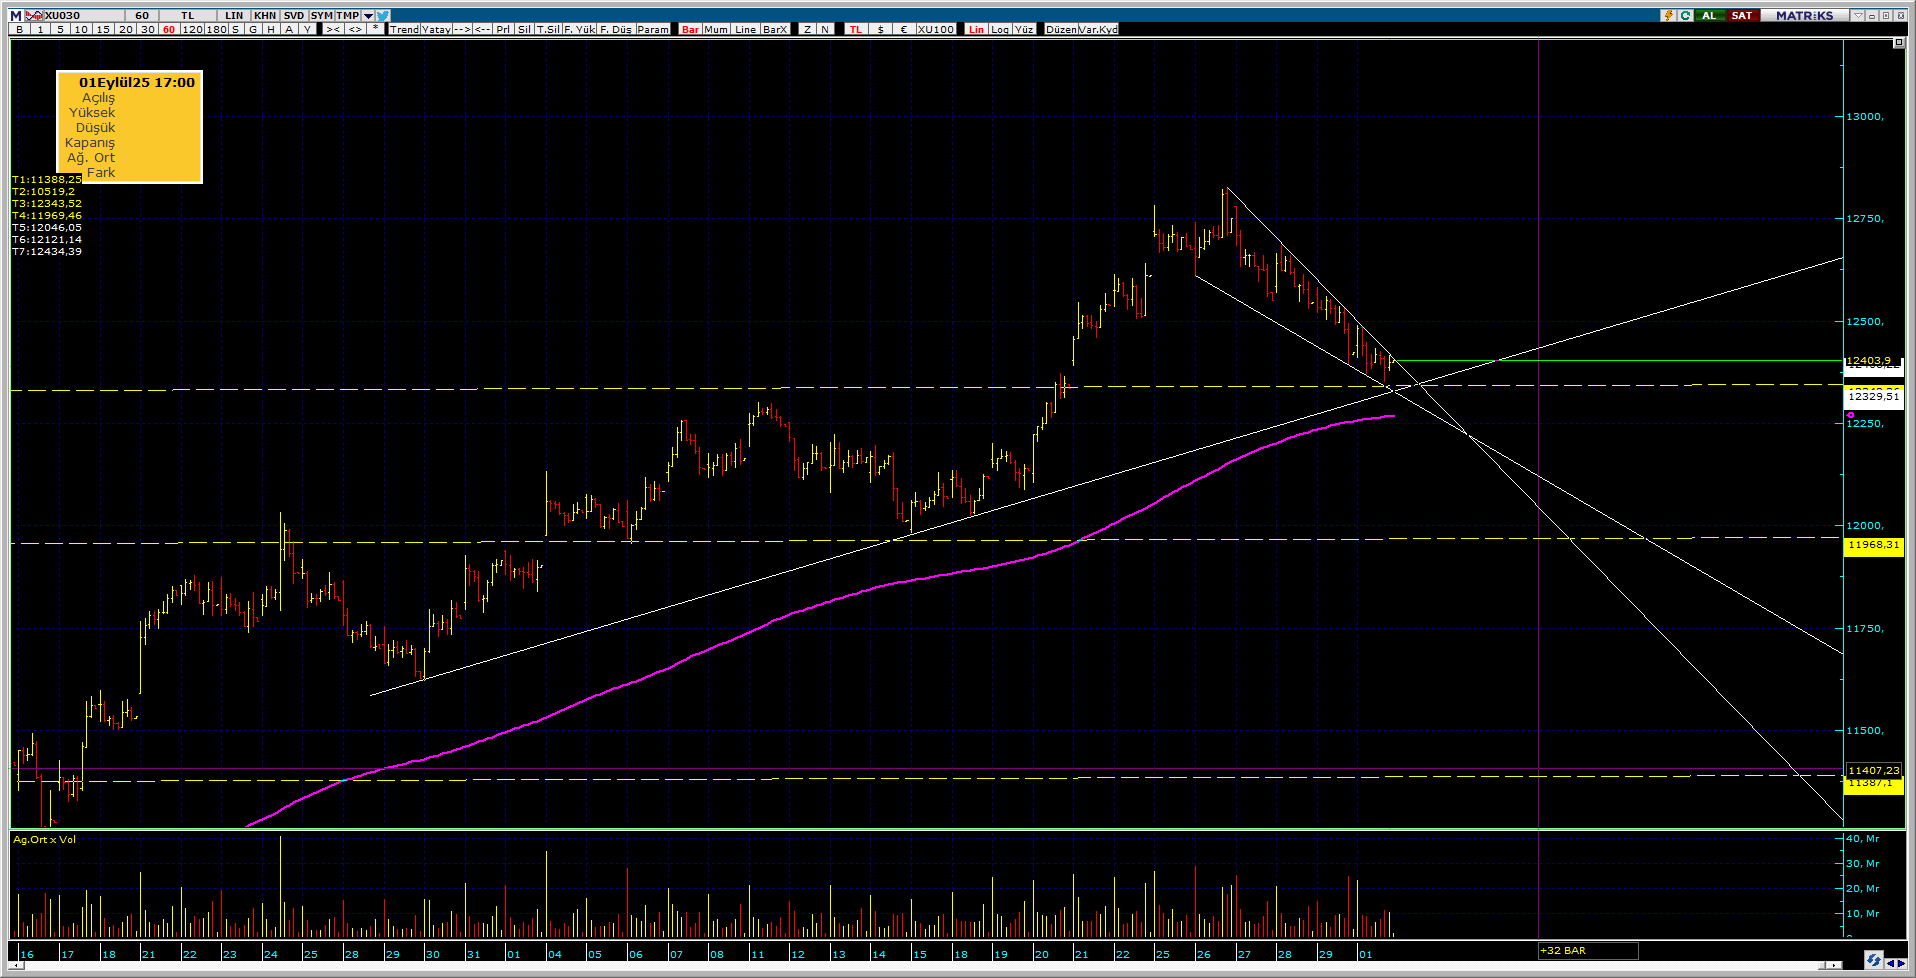The image size is (1916, 978).
Task: Click the +32 BAR field at bottom
Action: click(1587, 951)
